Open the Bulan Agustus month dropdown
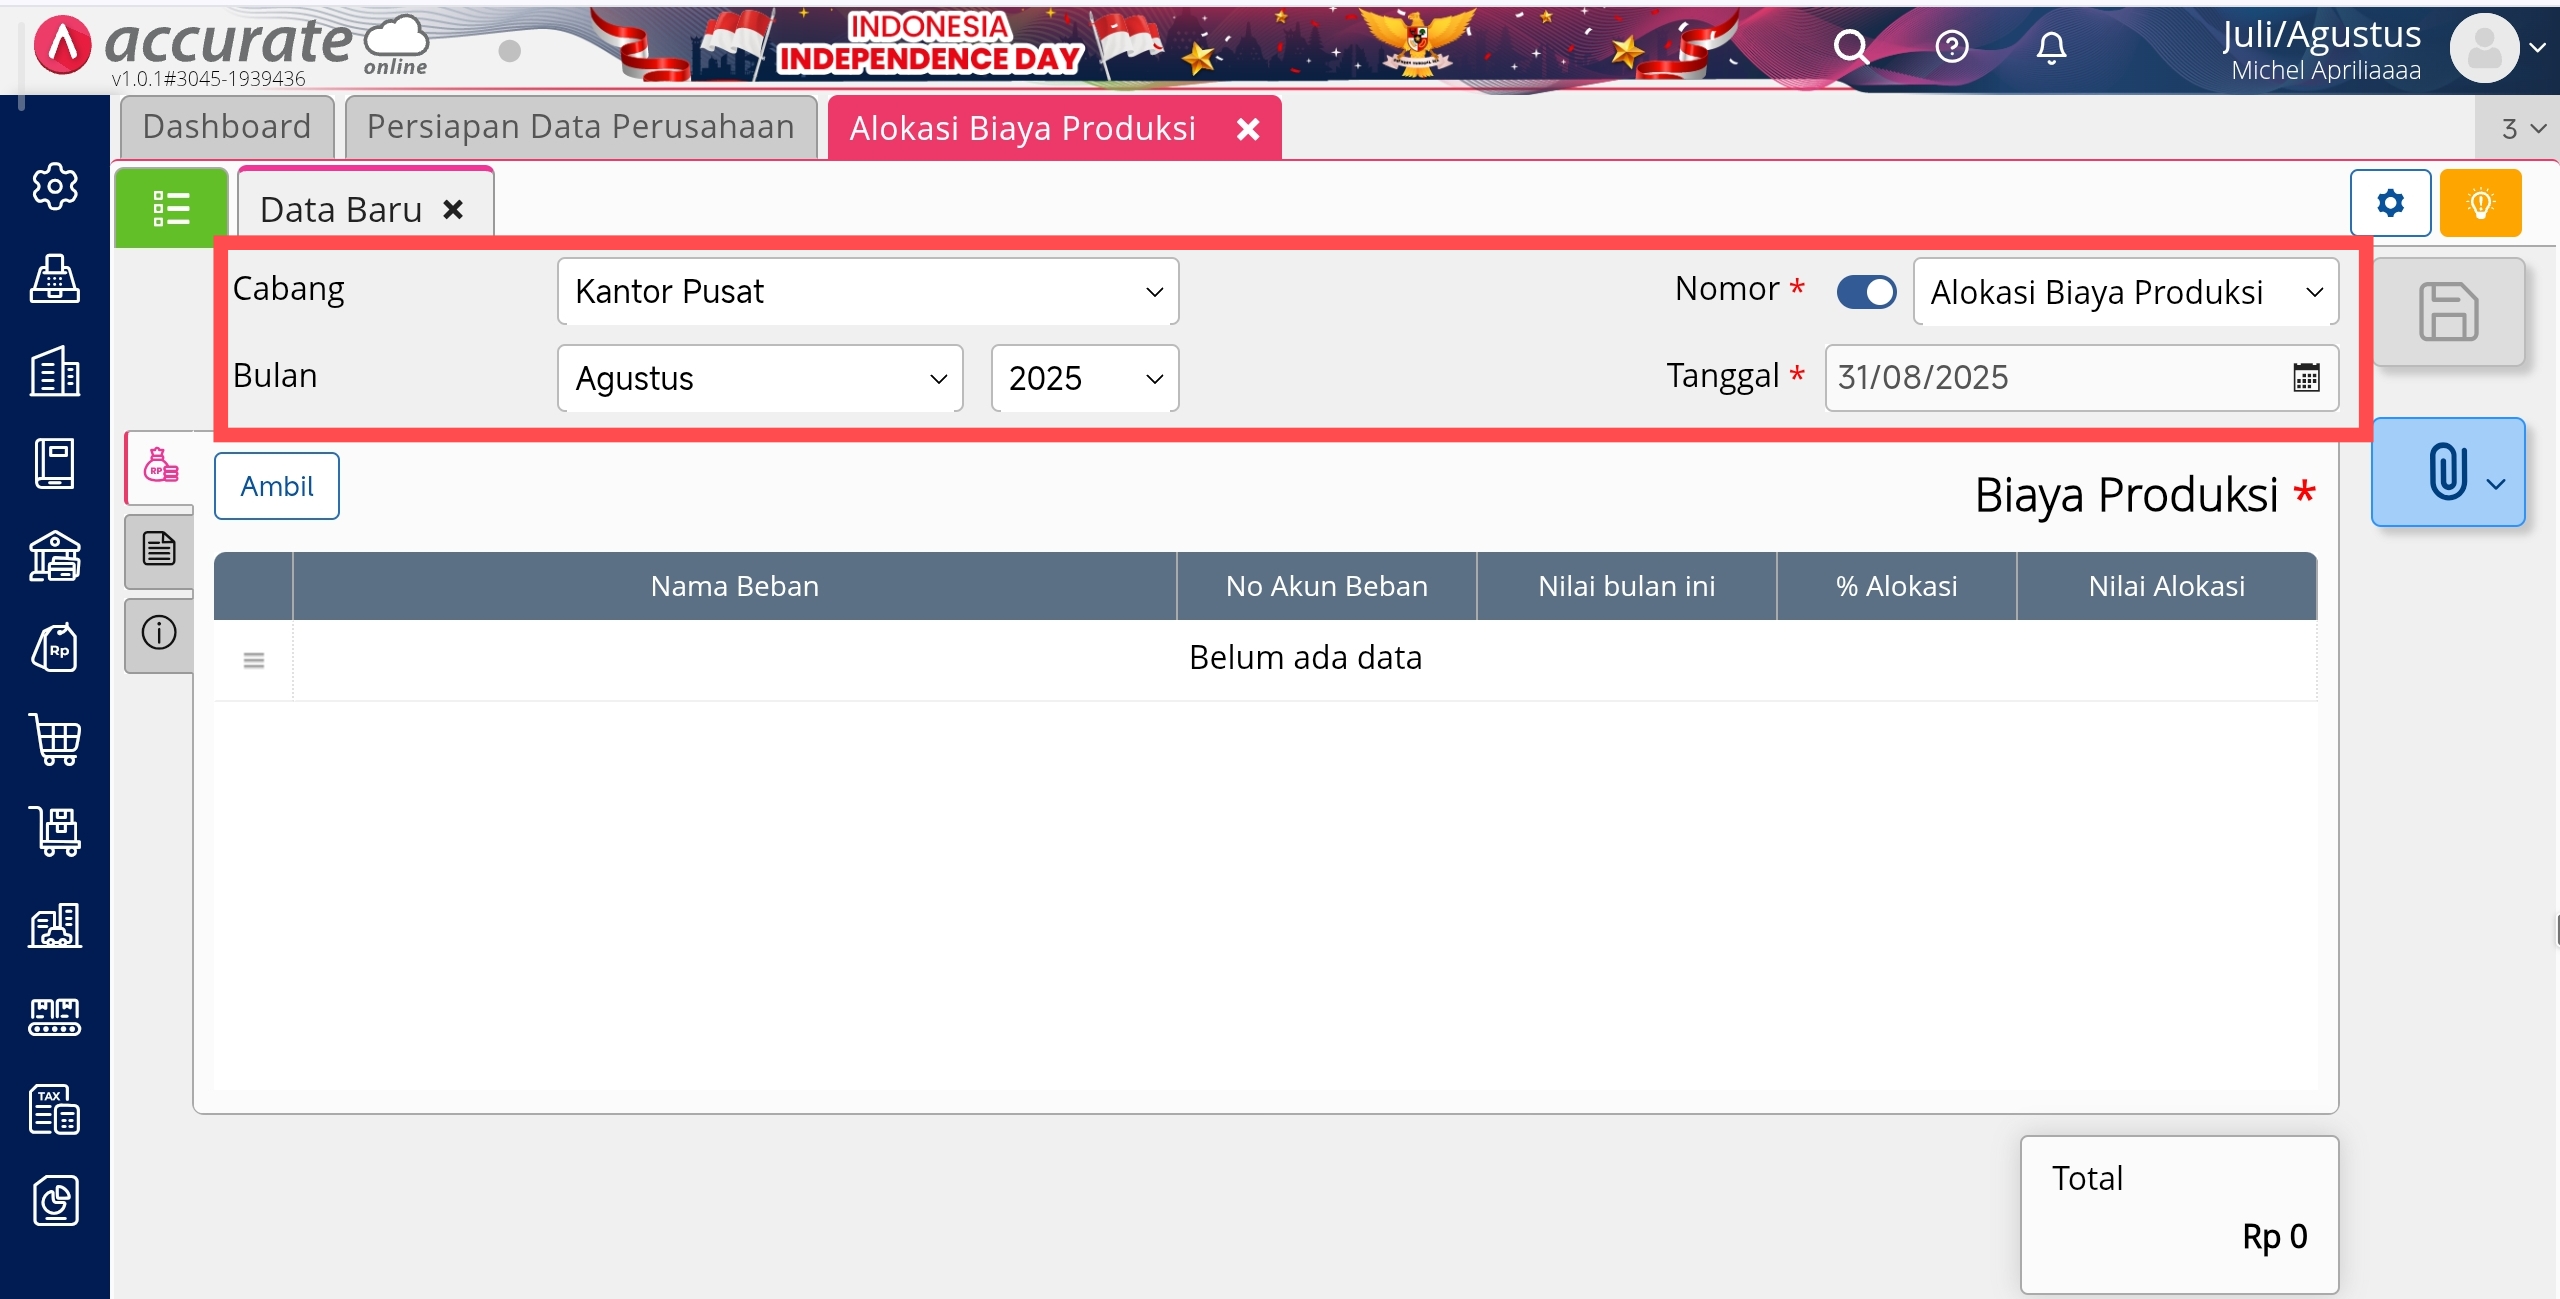2560x1299 pixels. point(760,378)
